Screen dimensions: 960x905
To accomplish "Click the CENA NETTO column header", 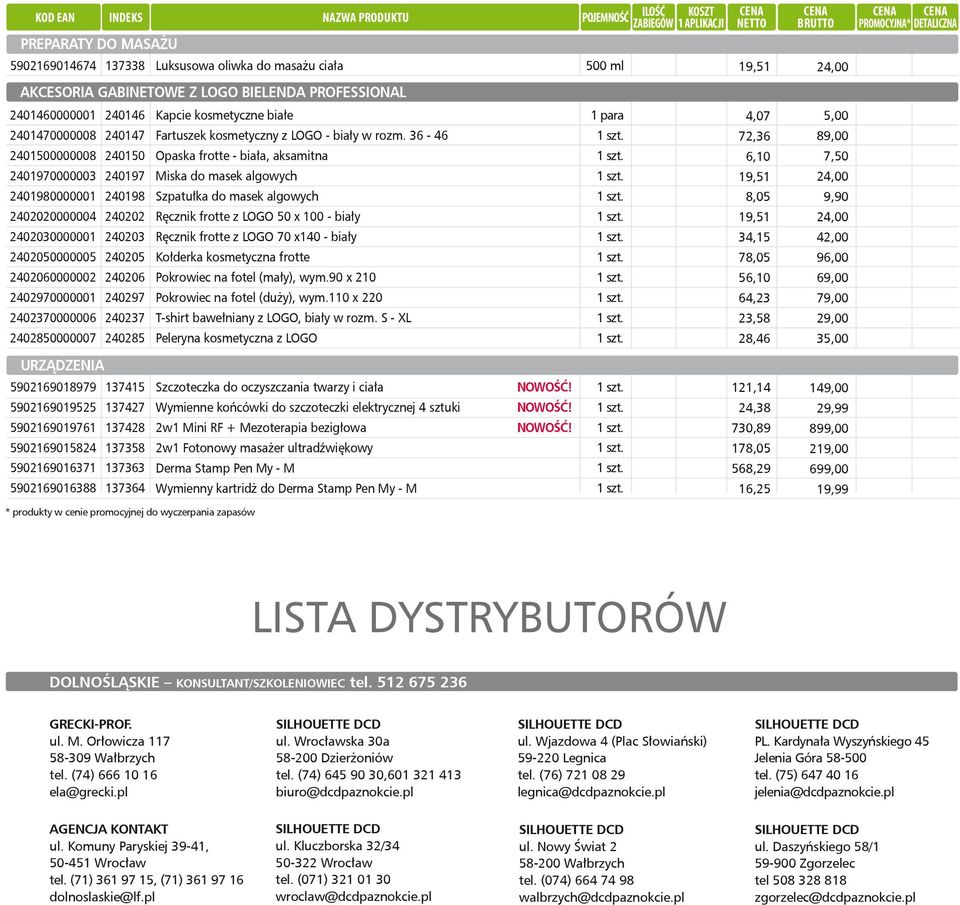I will tap(751, 17).
